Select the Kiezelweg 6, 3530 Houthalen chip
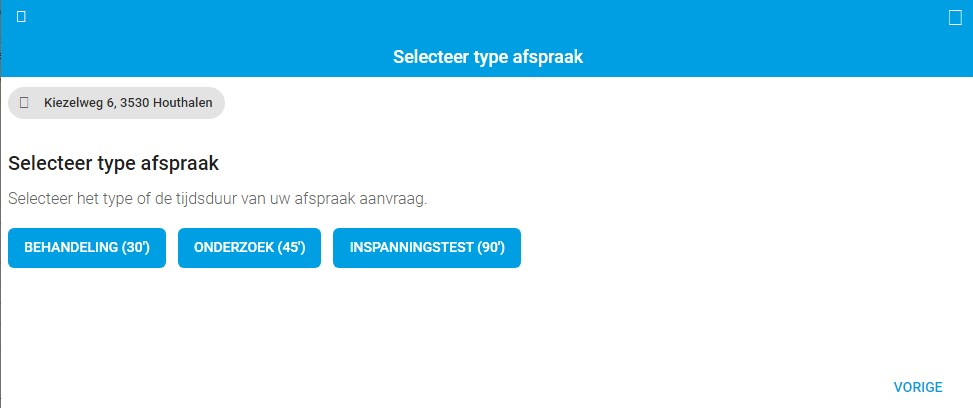The width and height of the screenshot is (973, 408). 116,103
